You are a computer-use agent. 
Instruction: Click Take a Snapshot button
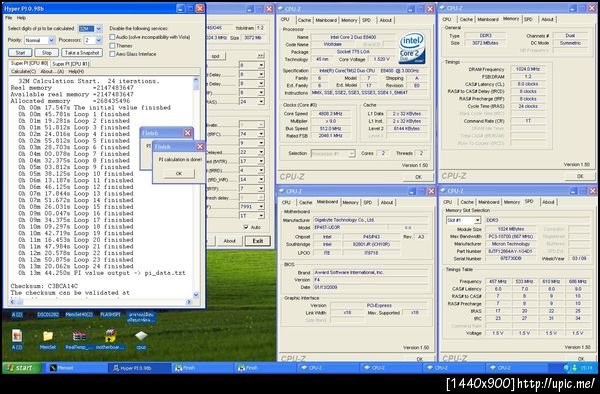tap(82, 53)
